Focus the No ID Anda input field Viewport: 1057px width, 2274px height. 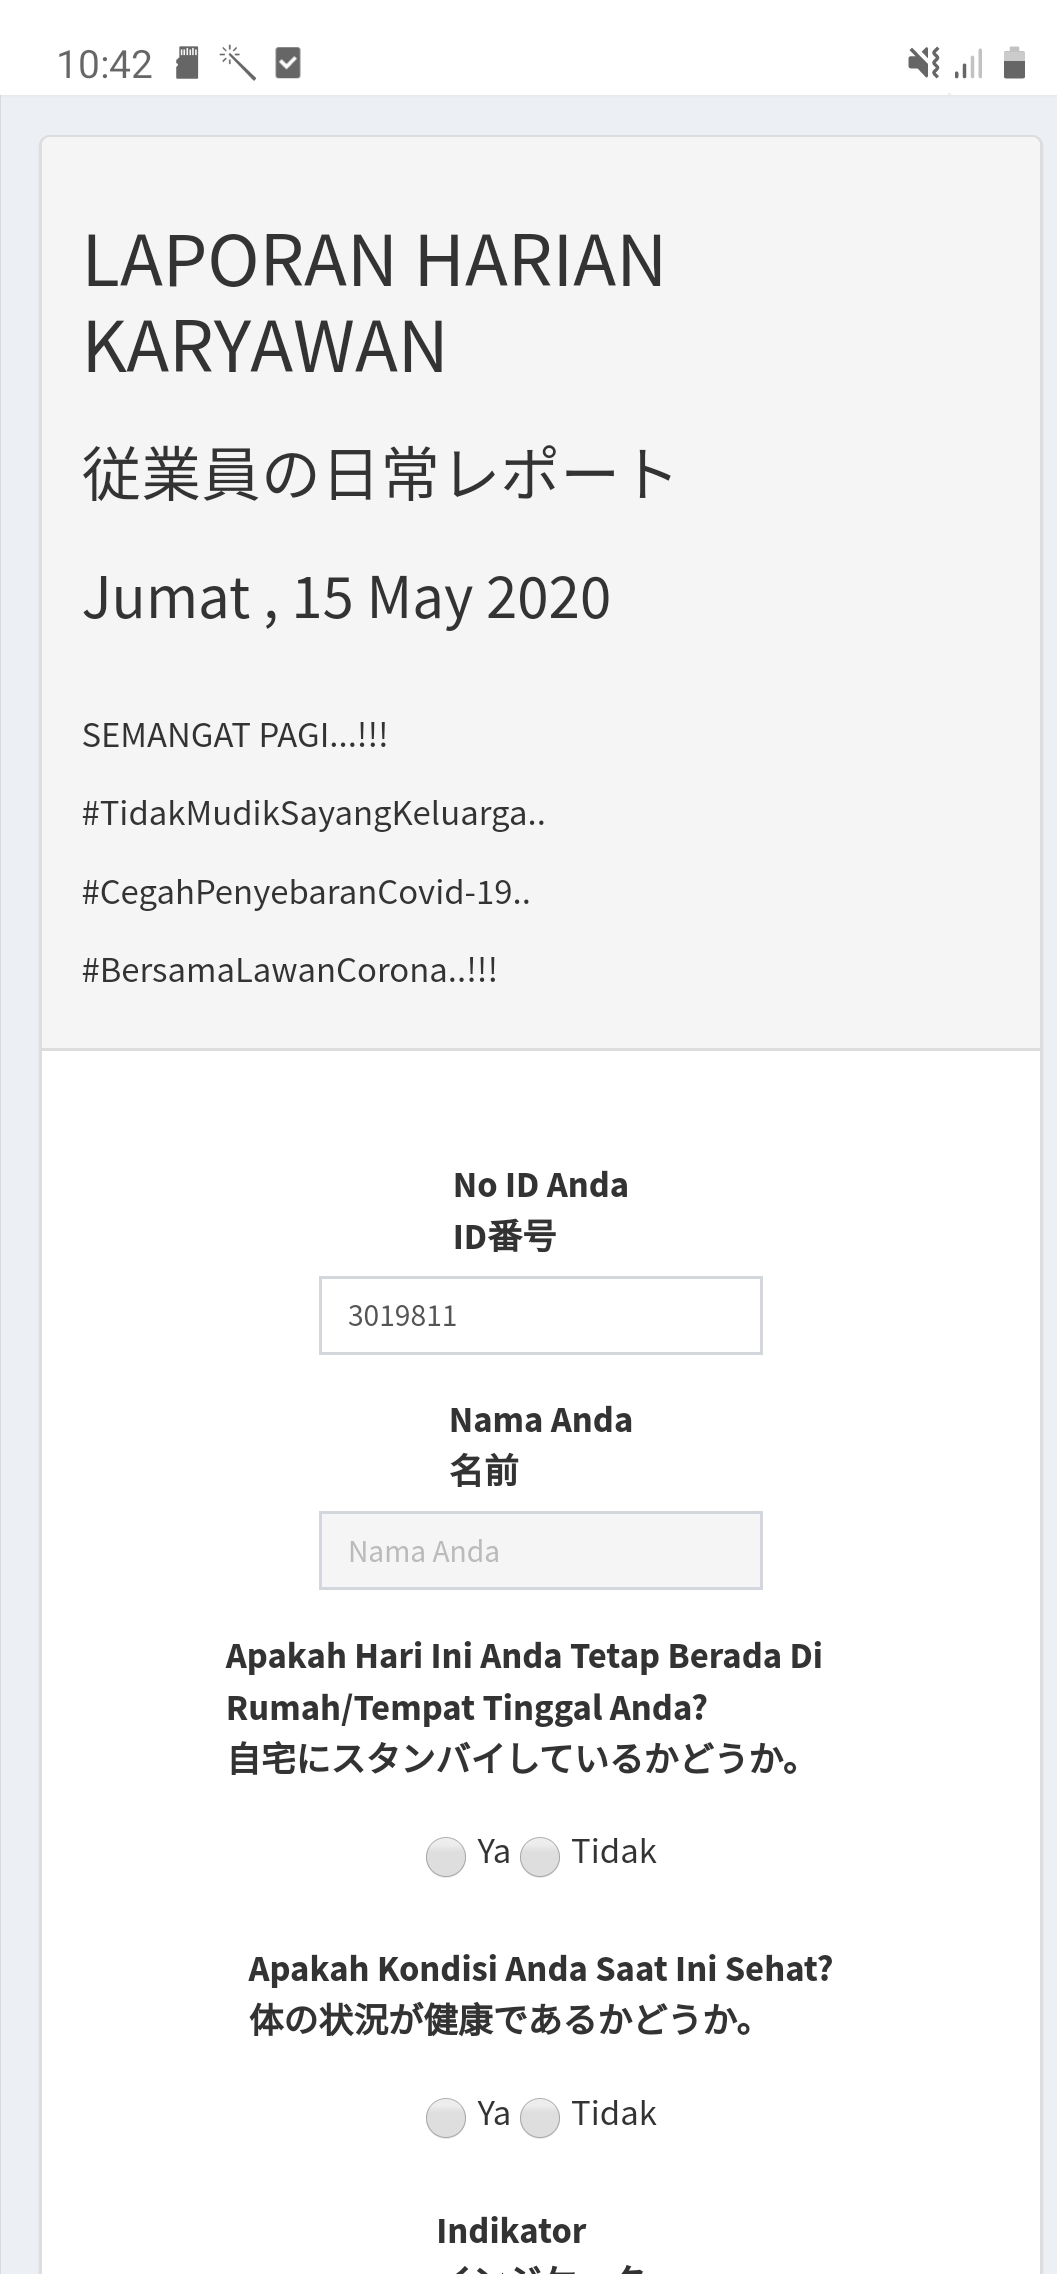pyautogui.click(x=540, y=1315)
